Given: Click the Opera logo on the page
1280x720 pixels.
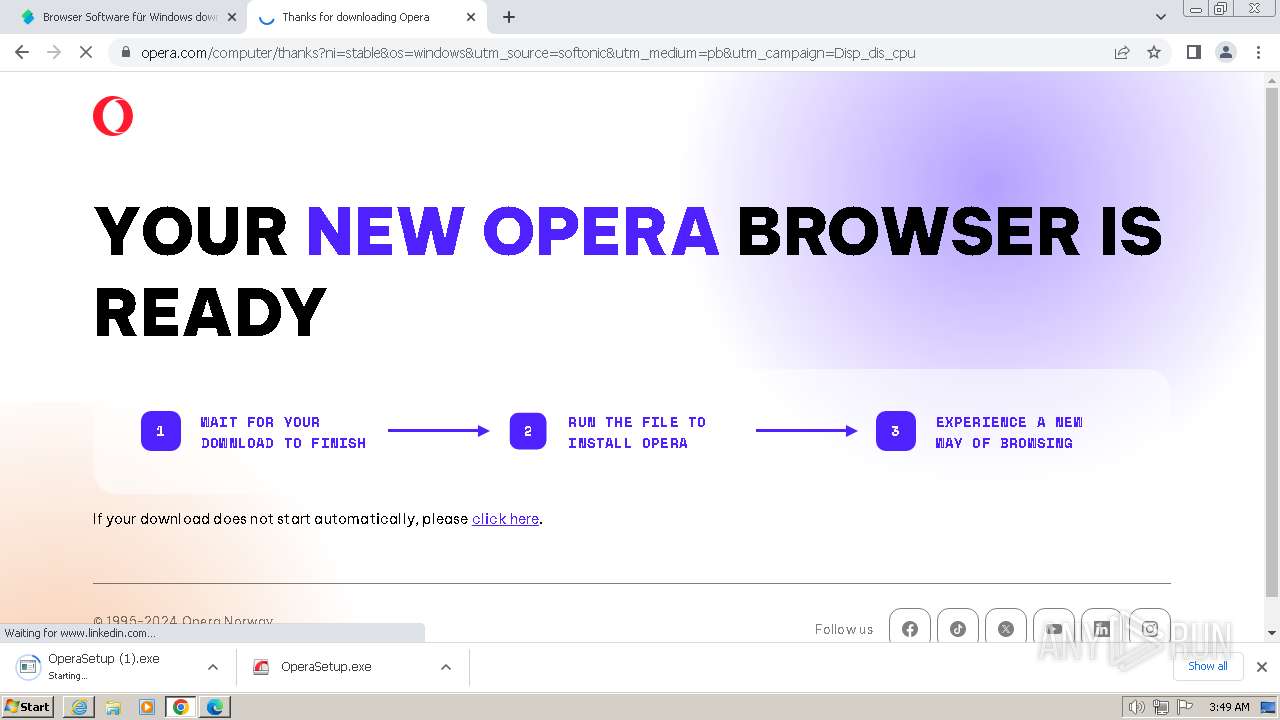Looking at the screenshot, I should 113,116.
